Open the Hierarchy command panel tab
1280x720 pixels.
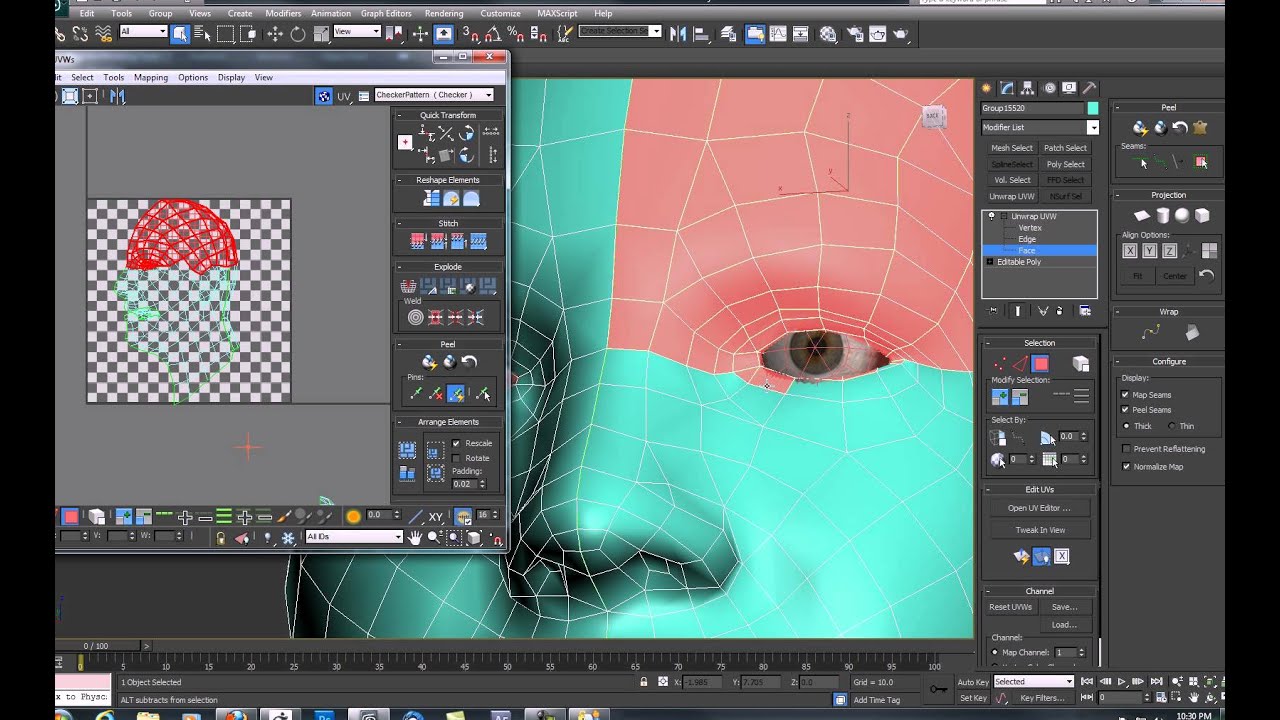tap(1029, 88)
